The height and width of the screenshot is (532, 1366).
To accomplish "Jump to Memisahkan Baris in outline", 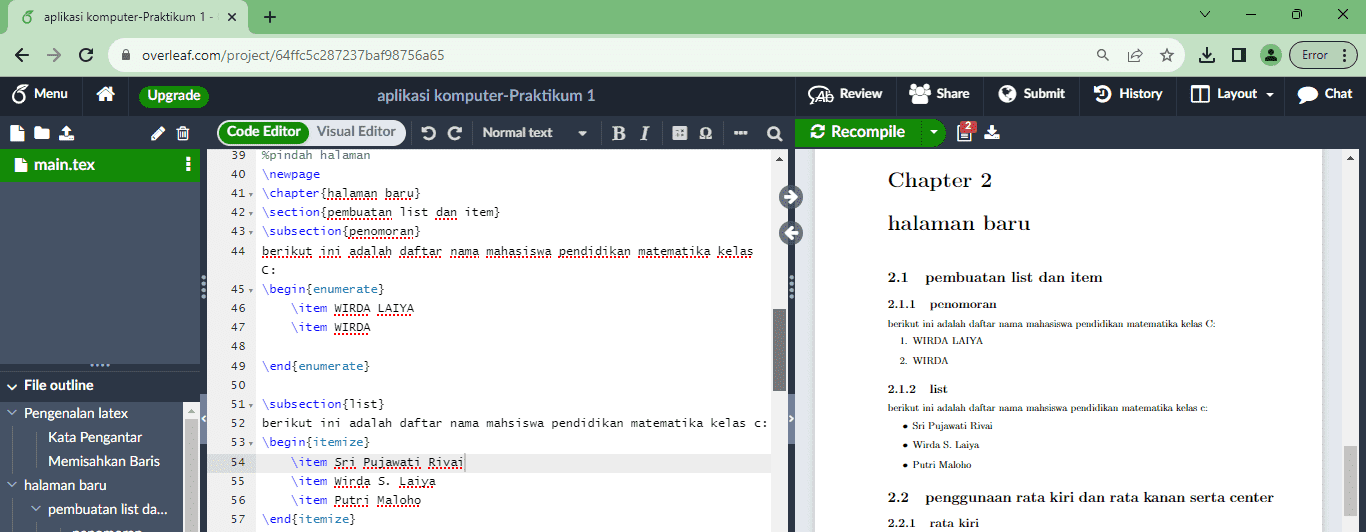I will point(104,461).
